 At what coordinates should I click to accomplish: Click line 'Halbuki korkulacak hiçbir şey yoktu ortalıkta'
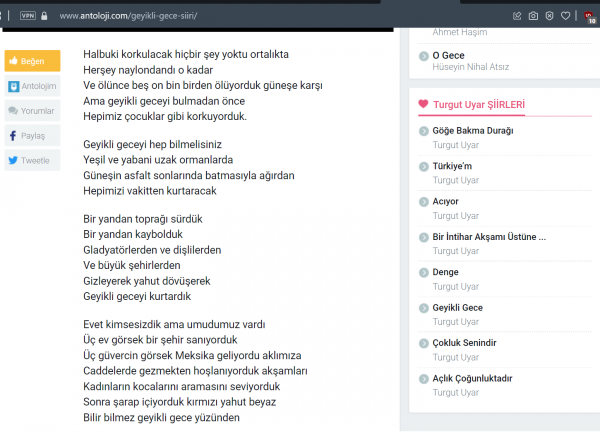186,54
